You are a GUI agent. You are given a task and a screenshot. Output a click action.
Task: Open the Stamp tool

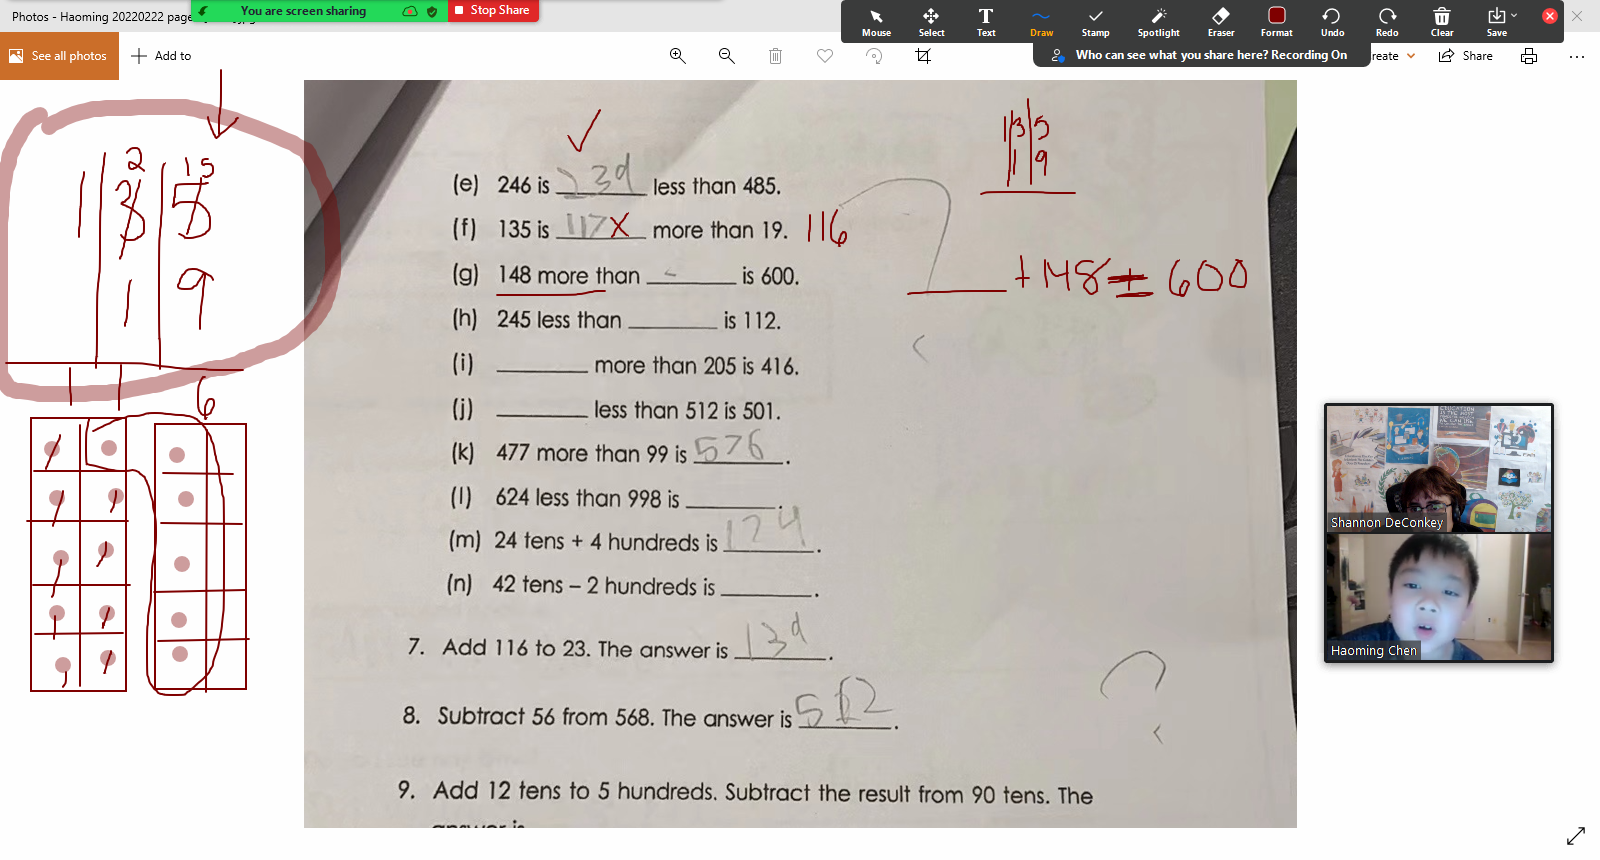click(x=1096, y=21)
